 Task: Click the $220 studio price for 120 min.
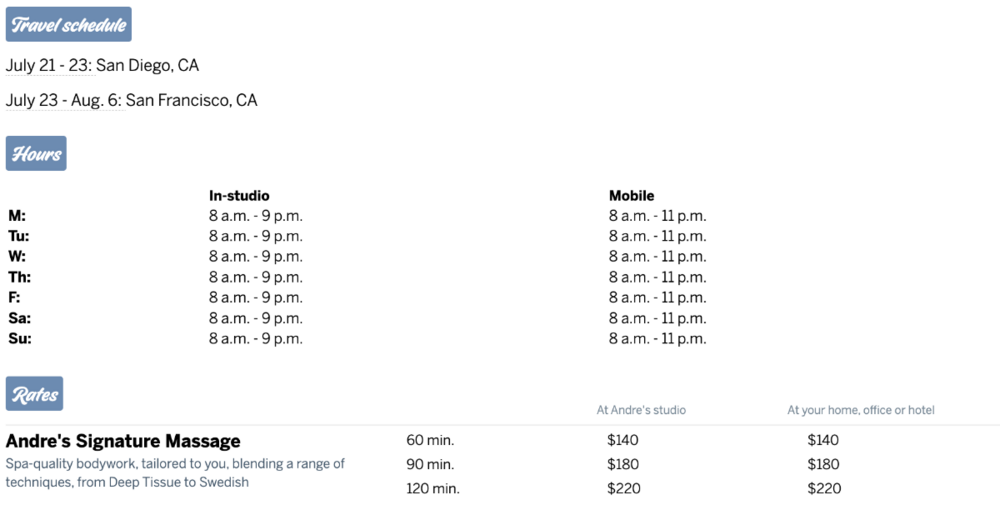623,489
